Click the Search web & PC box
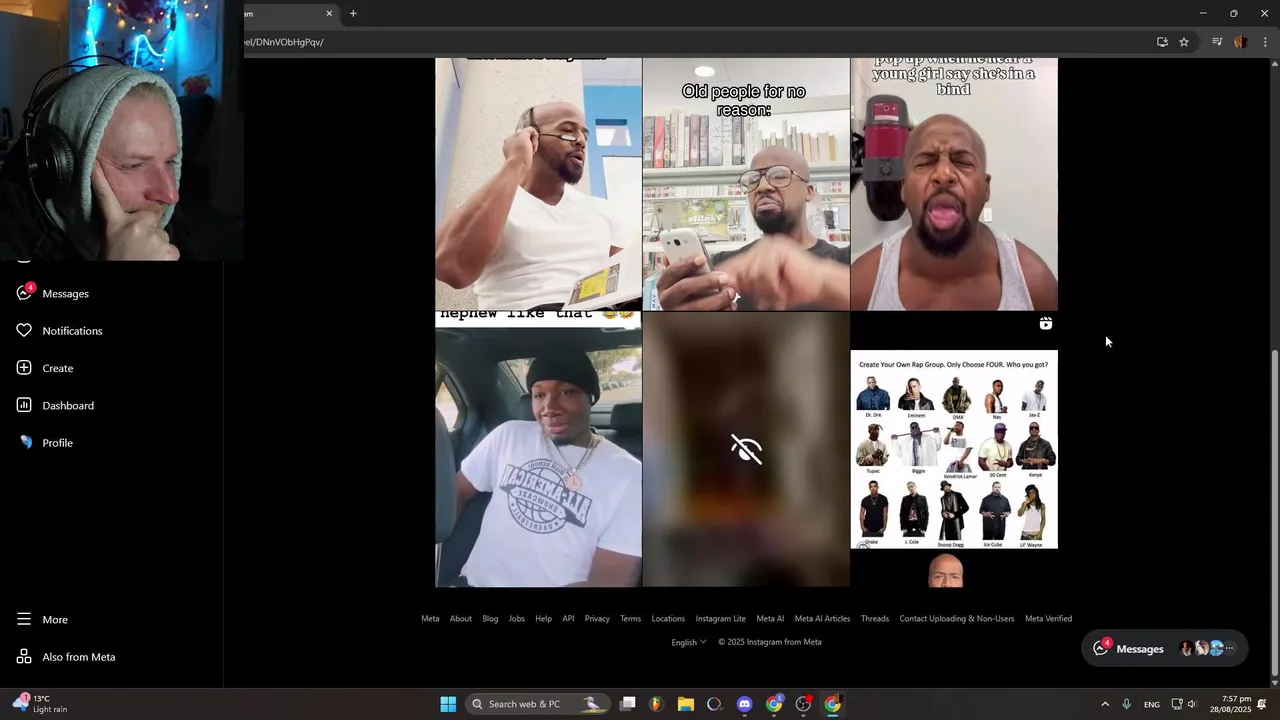The height and width of the screenshot is (720, 1280). [x=538, y=704]
